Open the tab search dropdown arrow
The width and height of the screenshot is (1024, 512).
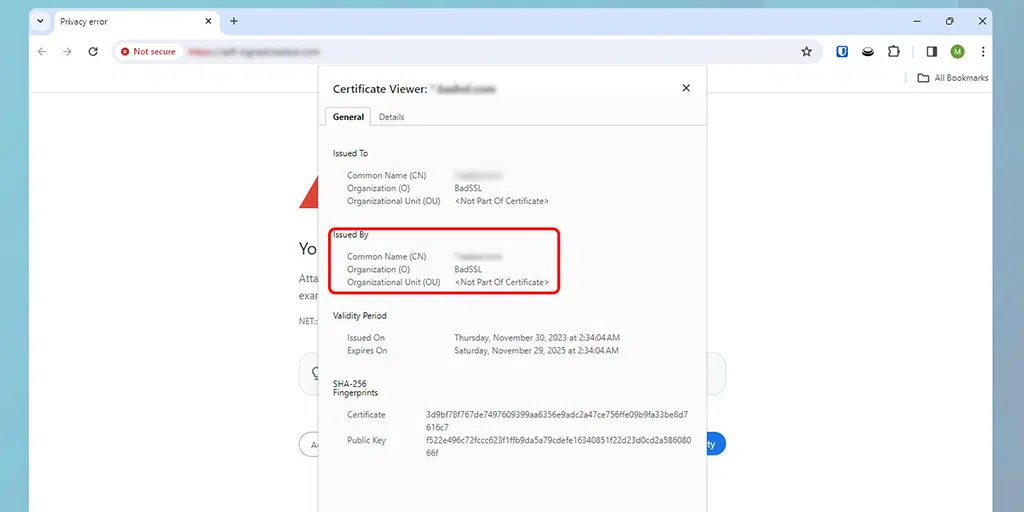coord(40,21)
